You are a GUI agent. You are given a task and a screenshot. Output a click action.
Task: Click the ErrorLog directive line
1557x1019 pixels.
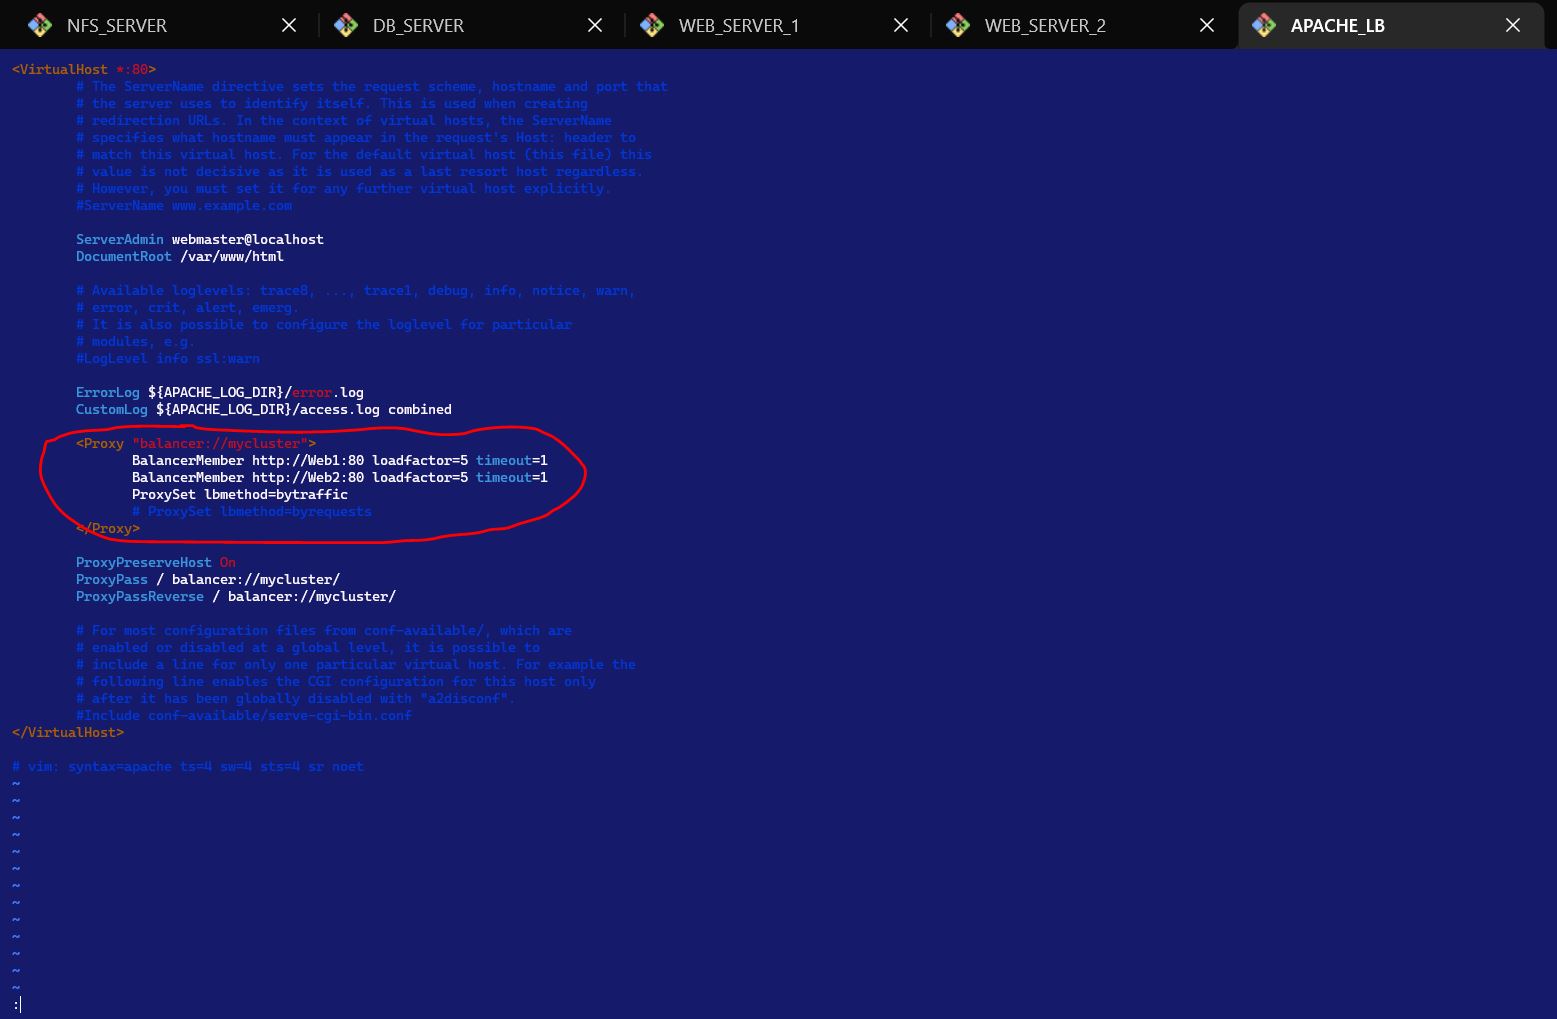(220, 392)
